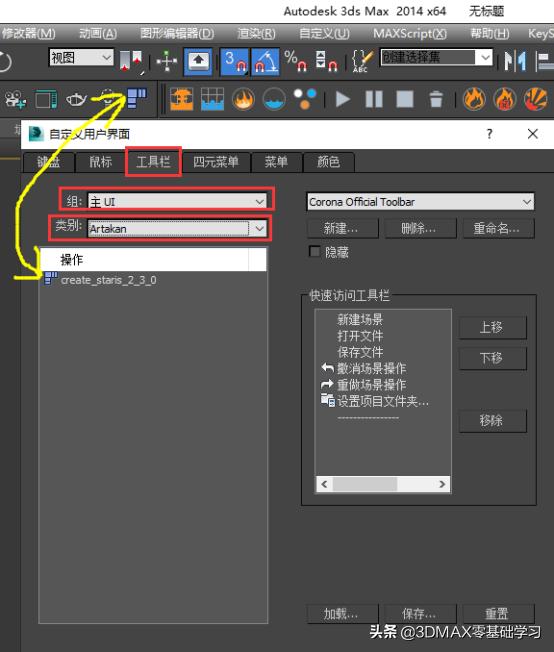This screenshot has width=554, height=652.
Task: Click the trash can delete icon
Action: (435, 99)
